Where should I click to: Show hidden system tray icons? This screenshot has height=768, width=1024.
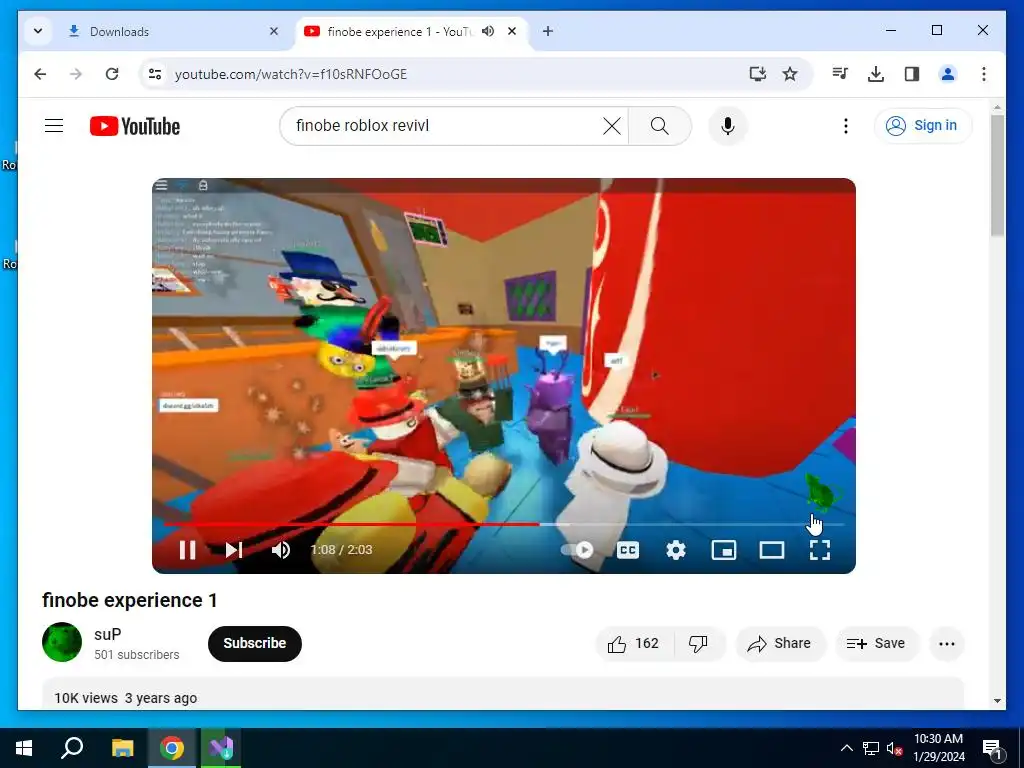point(846,748)
